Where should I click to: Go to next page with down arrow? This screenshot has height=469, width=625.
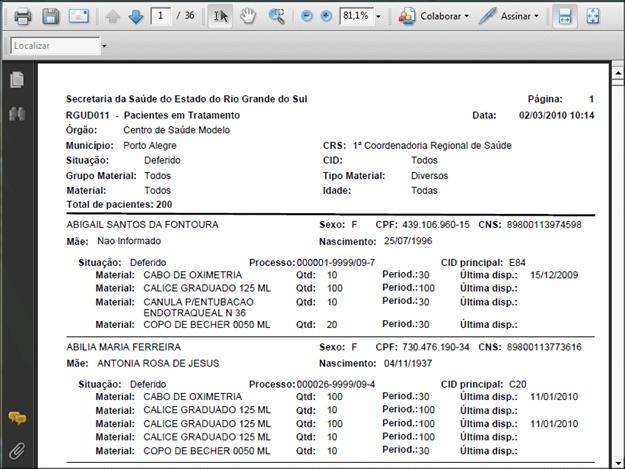coord(136,16)
